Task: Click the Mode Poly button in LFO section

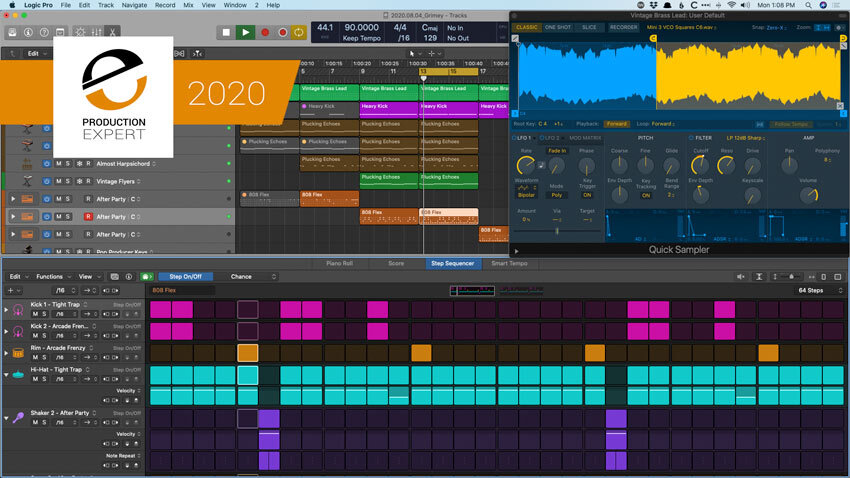Action: click(x=557, y=195)
